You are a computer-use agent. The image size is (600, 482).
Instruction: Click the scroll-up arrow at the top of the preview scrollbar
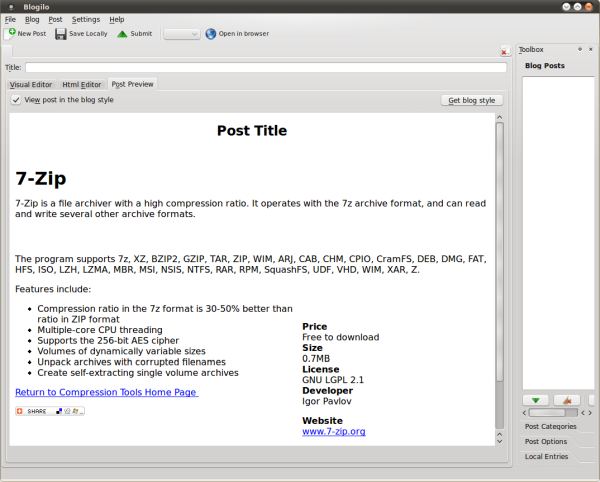[x=499, y=117]
